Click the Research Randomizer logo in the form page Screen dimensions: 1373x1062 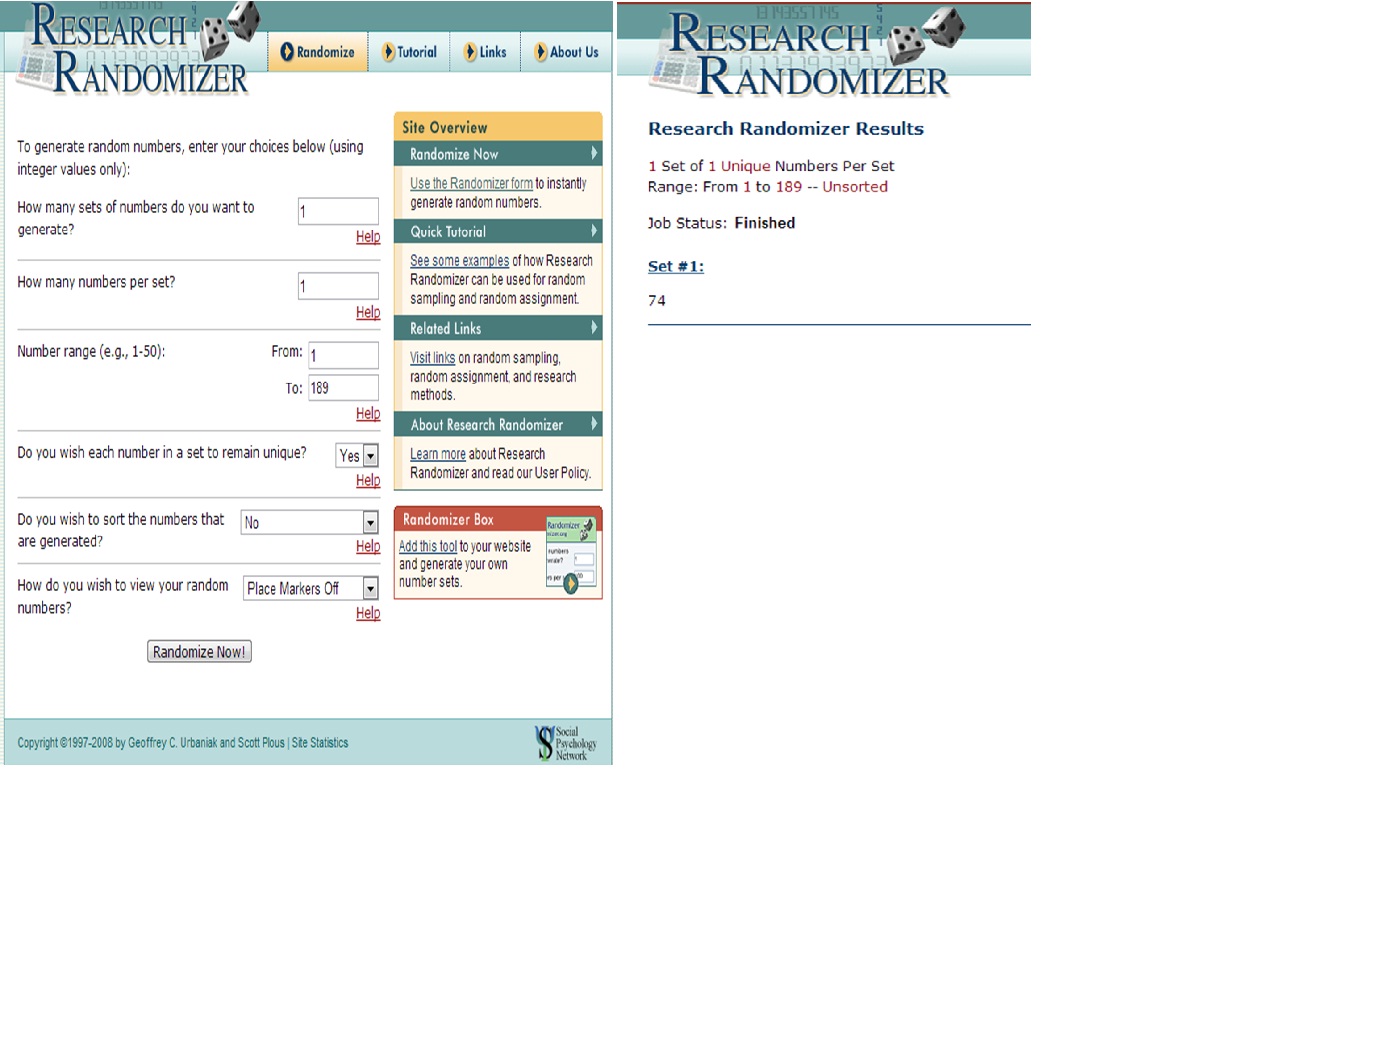[140, 49]
